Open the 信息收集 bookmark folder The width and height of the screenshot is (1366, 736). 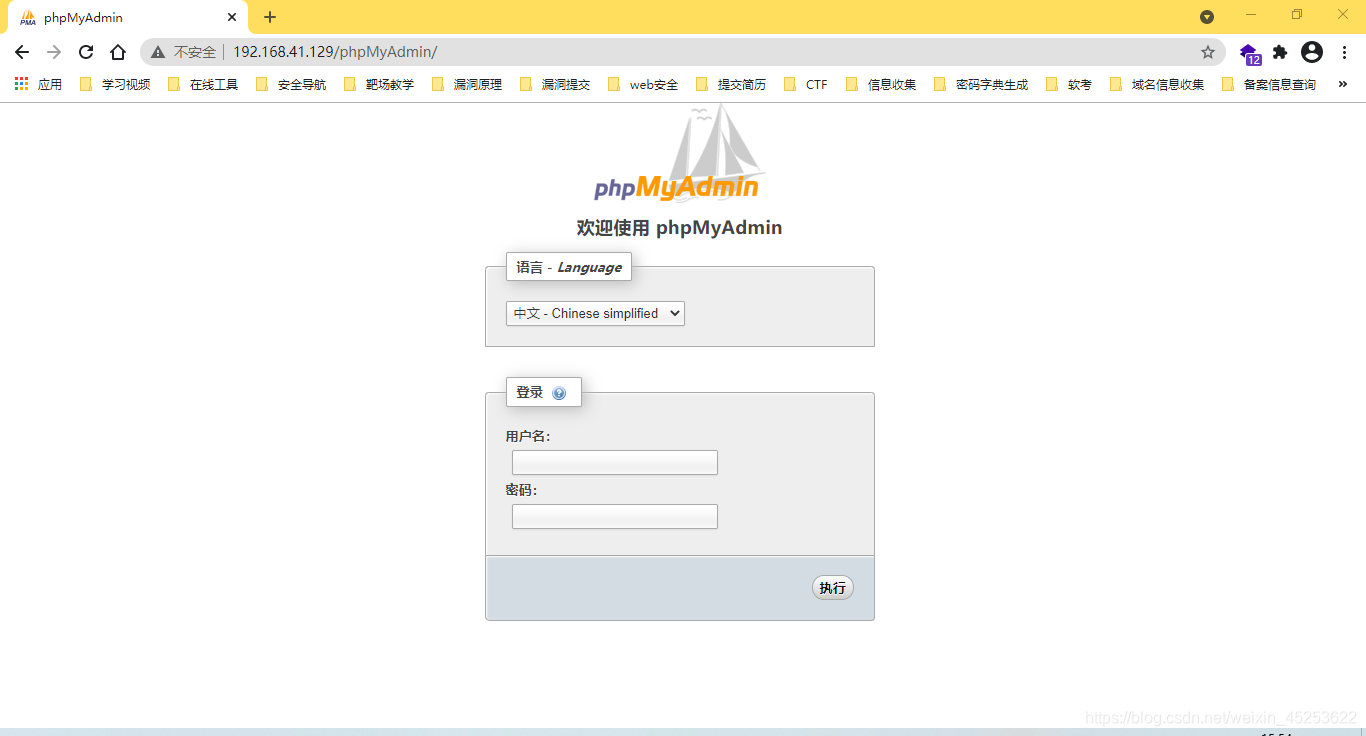(881, 85)
